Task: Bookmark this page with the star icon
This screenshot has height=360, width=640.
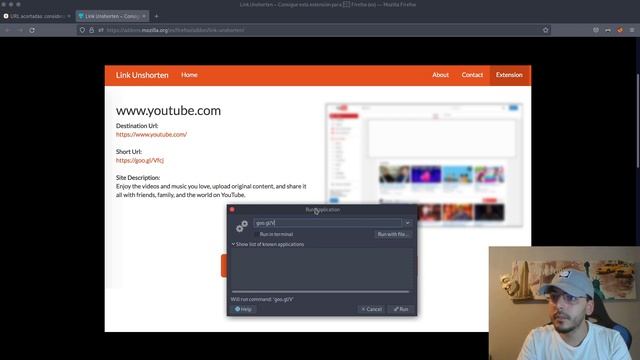Action: [546, 30]
